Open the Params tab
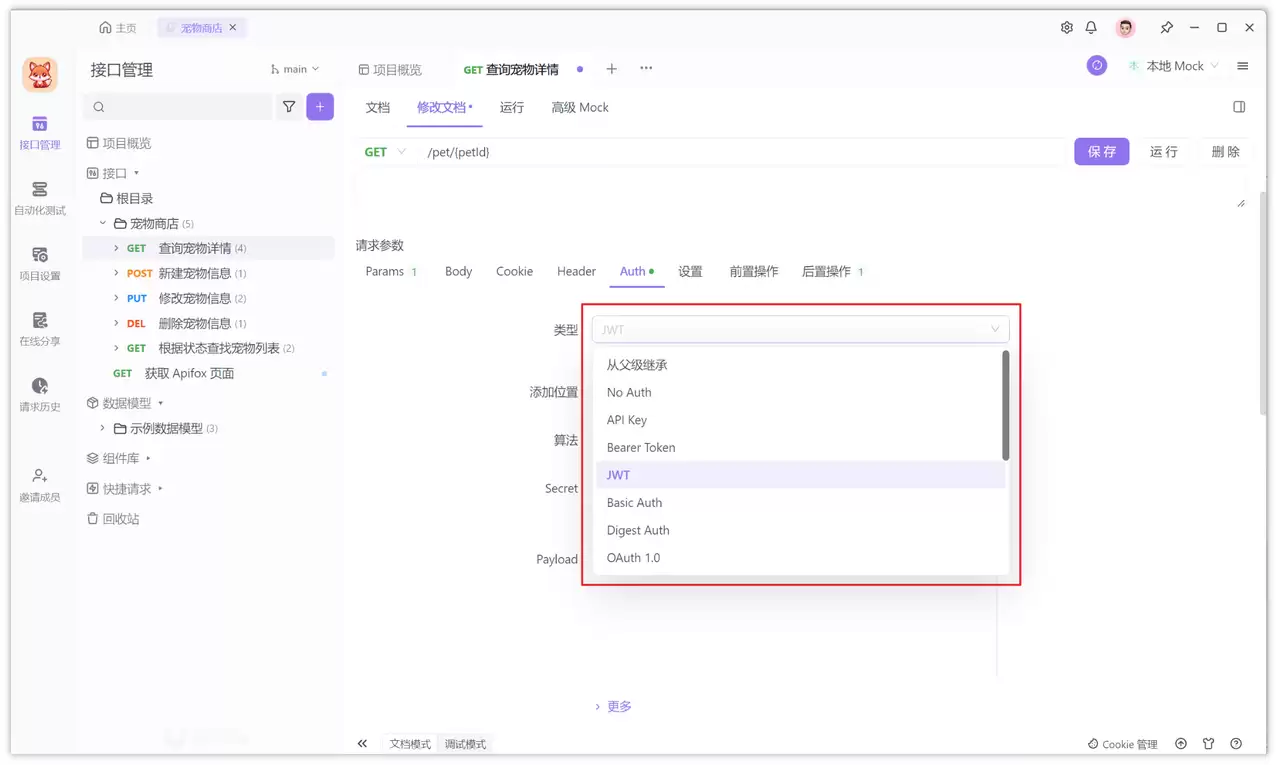The height and width of the screenshot is (765, 1280). coord(391,271)
